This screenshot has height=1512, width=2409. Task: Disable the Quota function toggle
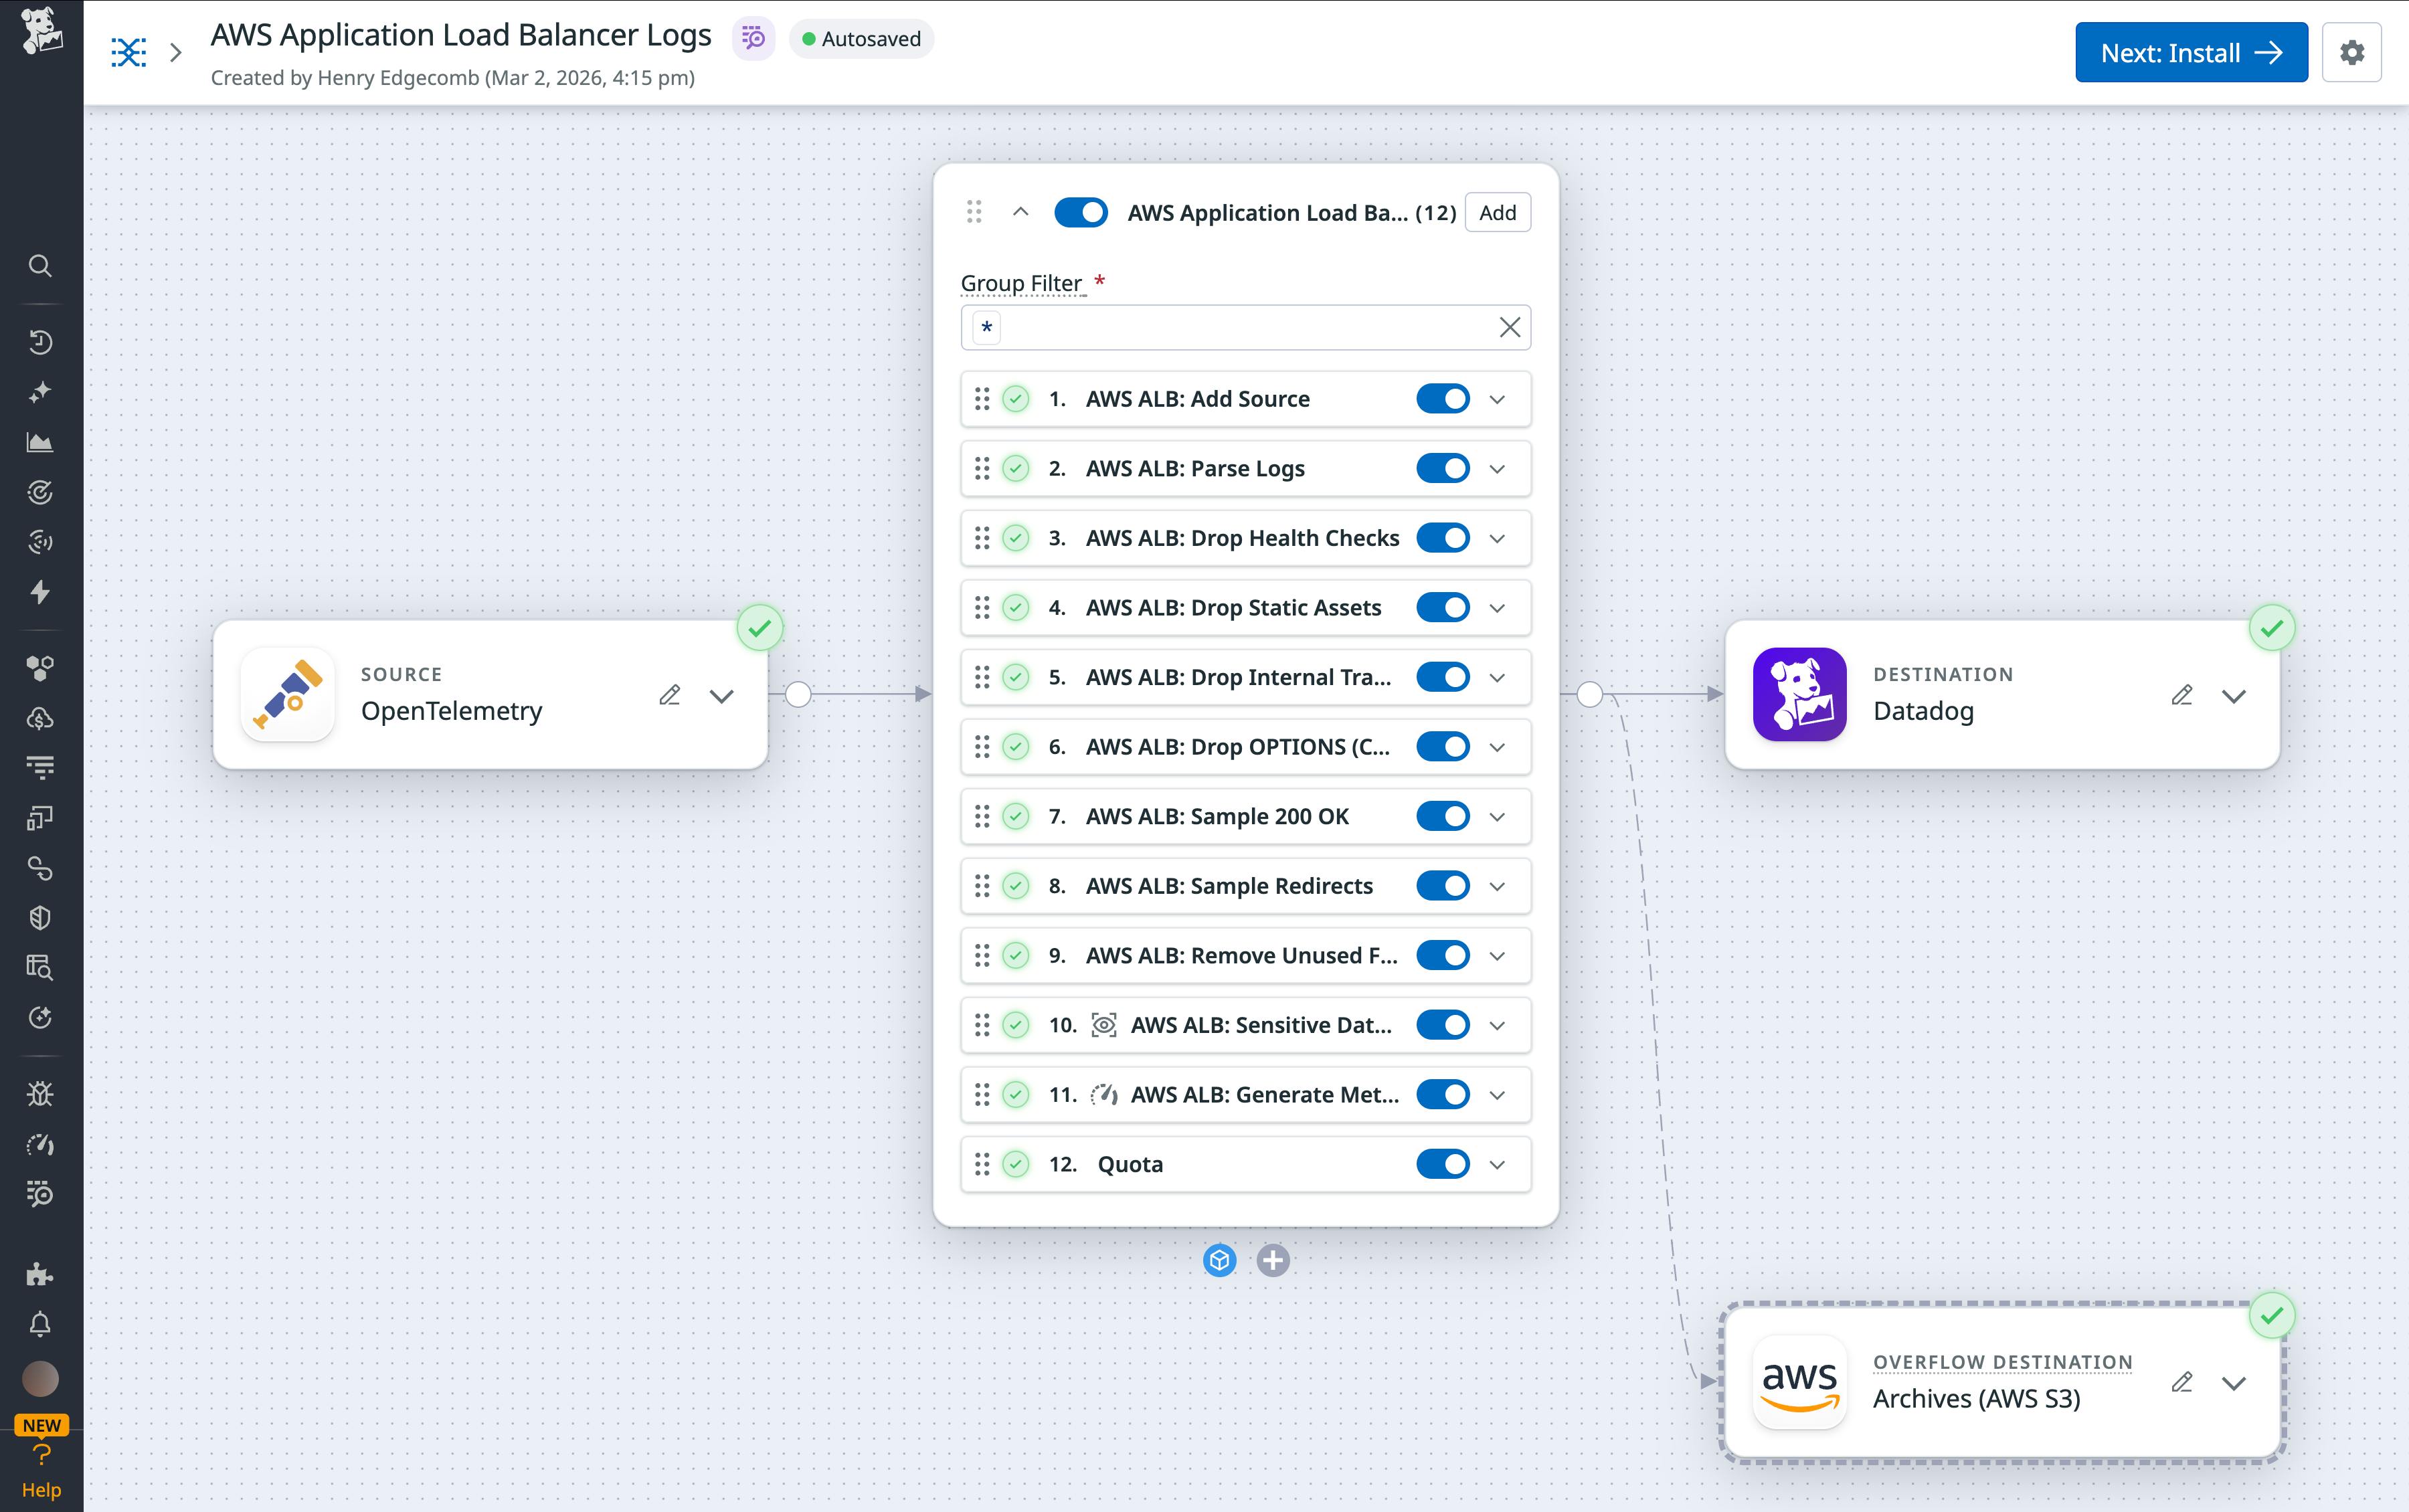[x=1443, y=1163]
